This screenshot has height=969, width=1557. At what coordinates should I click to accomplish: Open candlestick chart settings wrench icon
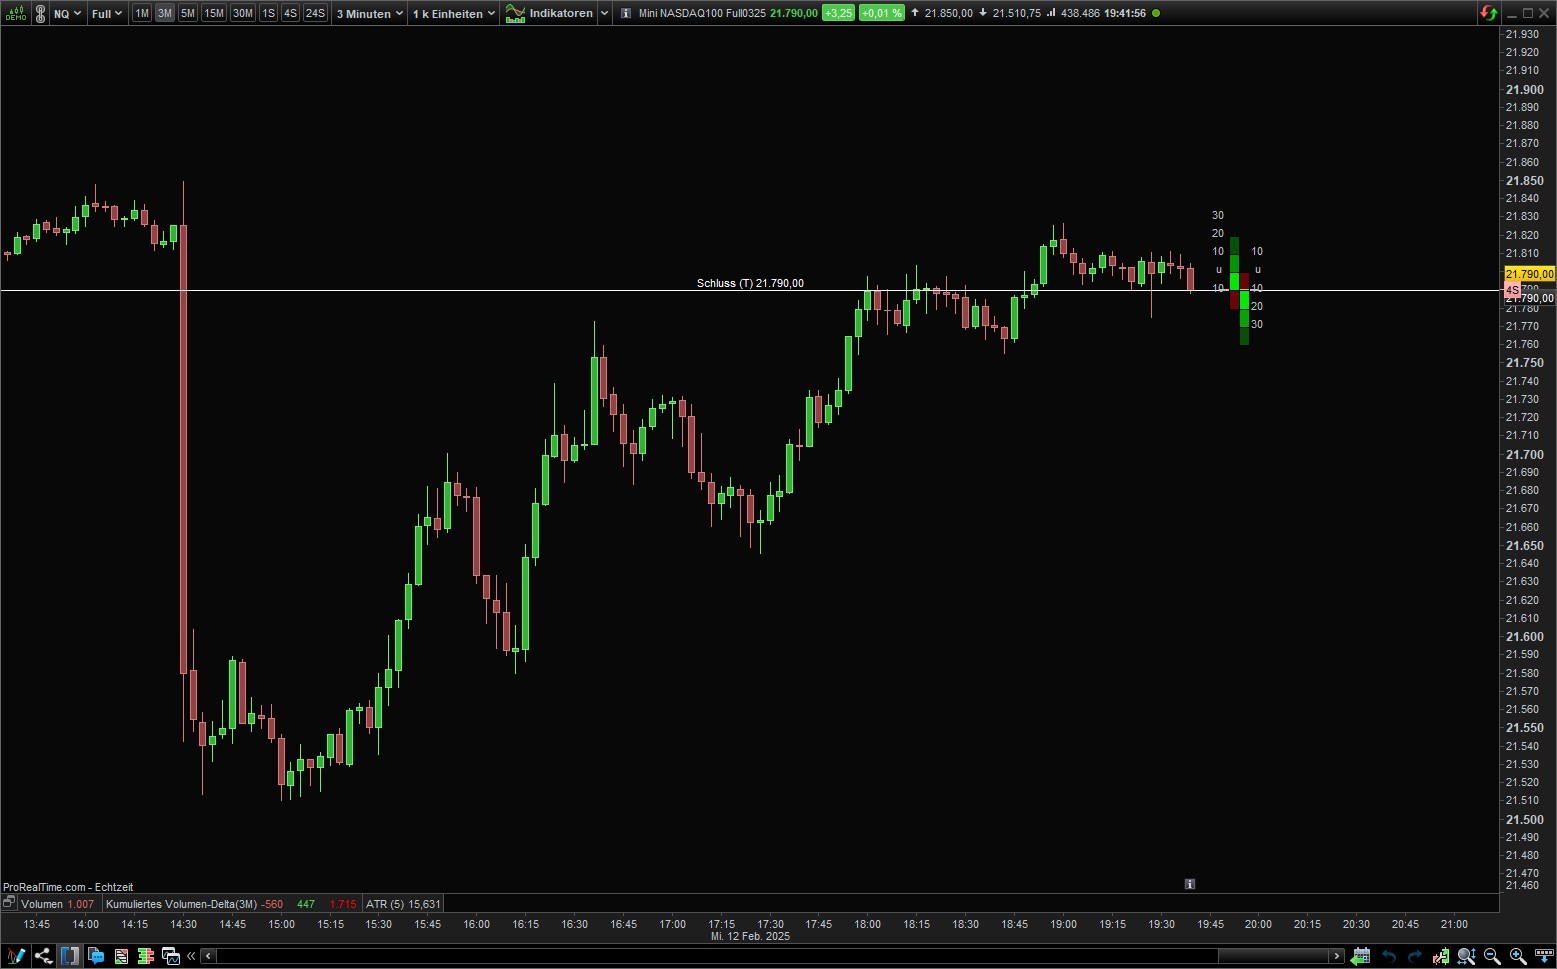pos(1441,956)
